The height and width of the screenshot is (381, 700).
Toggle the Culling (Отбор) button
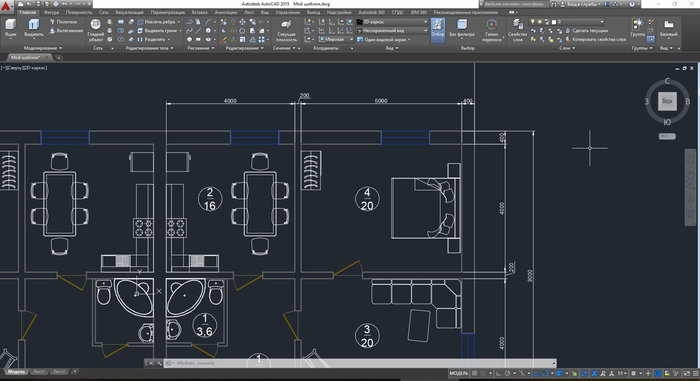tap(438, 29)
